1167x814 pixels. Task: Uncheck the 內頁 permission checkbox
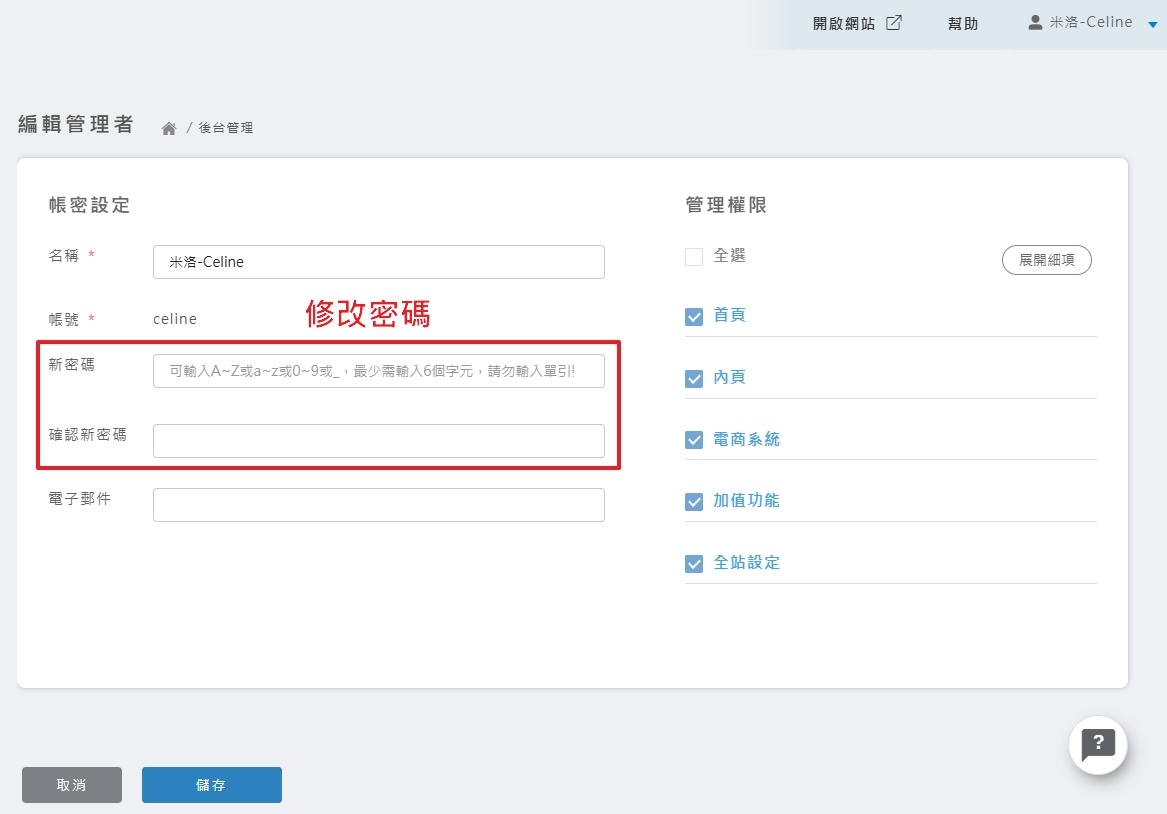694,379
